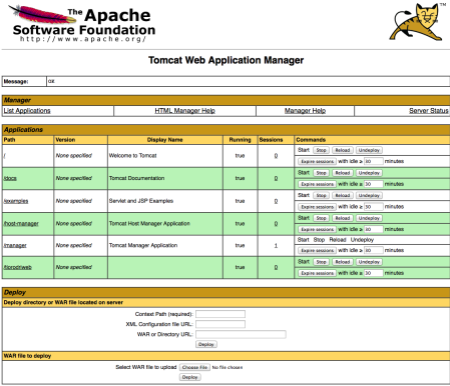Screen dimensions: 450x386
Task: Open the /host-manager application path
Action: point(21,224)
